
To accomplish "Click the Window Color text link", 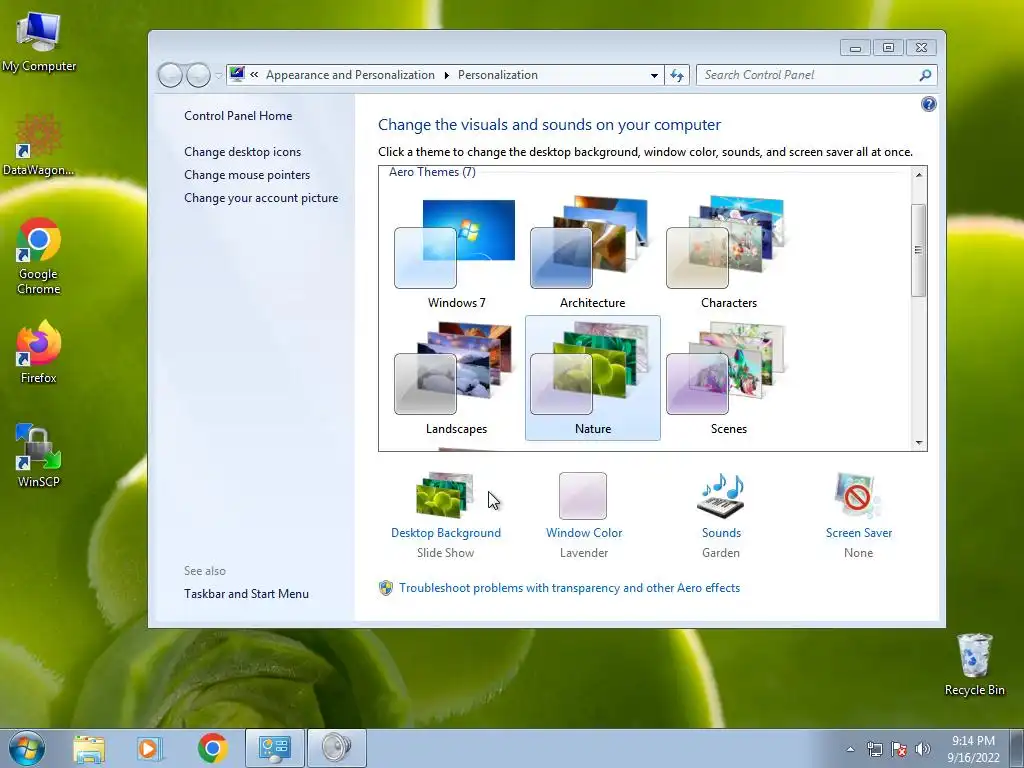I will point(584,533).
